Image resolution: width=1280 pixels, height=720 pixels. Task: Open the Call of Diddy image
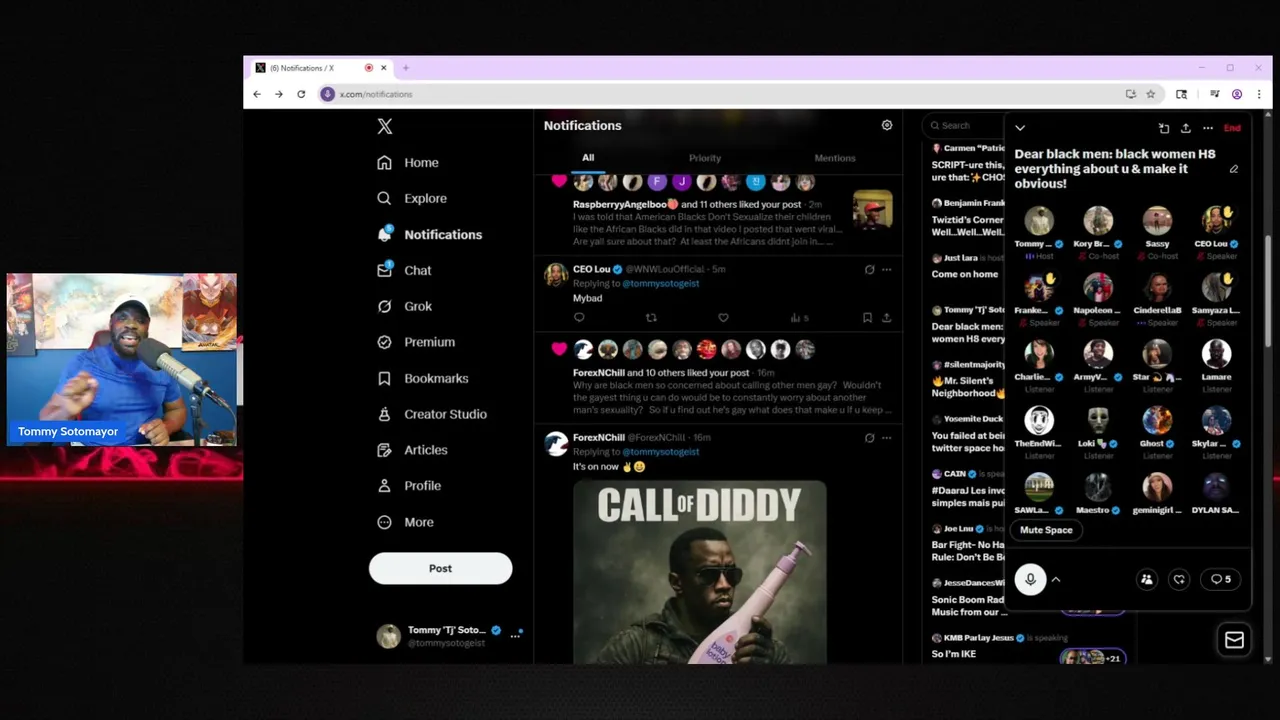[700, 572]
